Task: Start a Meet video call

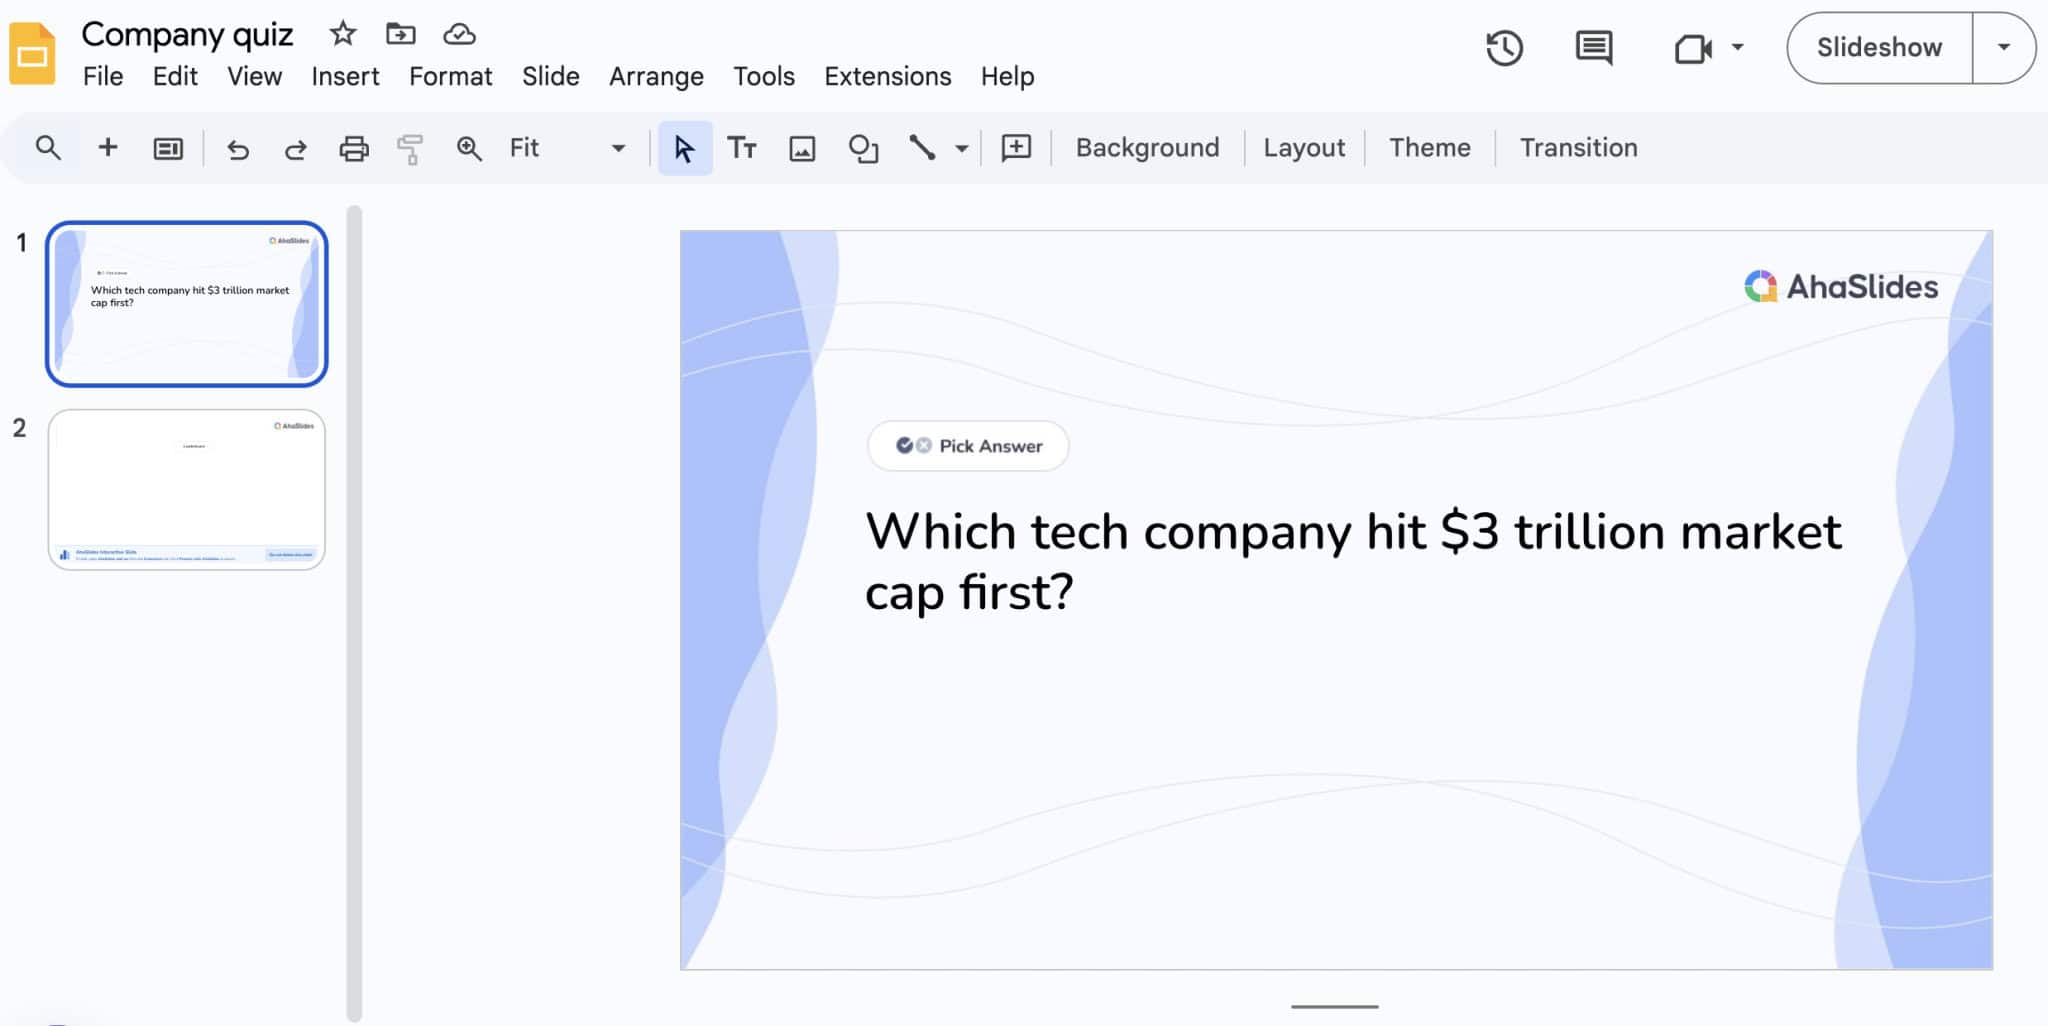Action: point(1694,47)
